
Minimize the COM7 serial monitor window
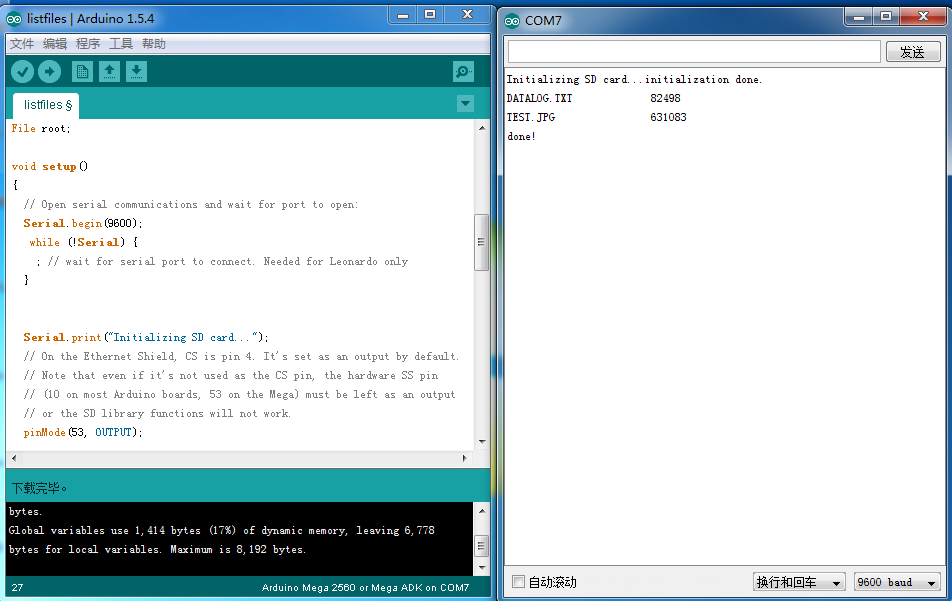(x=859, y=16)
